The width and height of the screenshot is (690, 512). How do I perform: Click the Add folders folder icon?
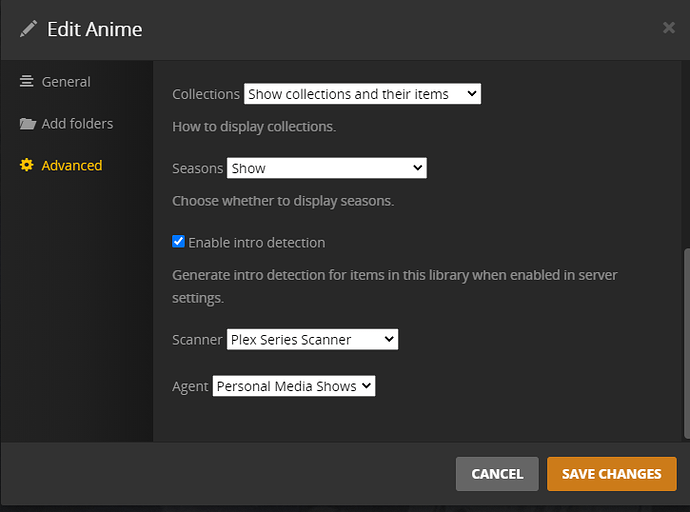click(27, 124)
